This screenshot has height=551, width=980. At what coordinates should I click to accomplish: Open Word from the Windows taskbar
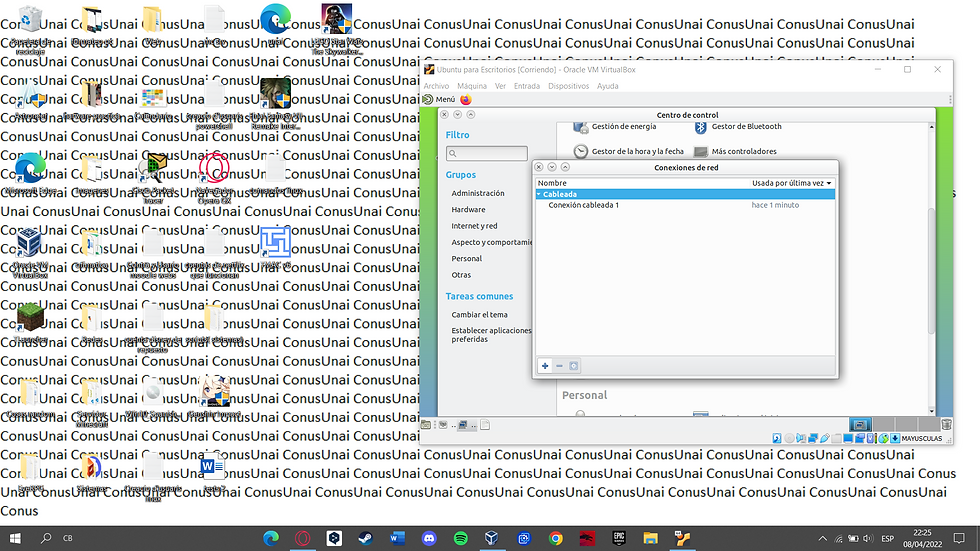[x=398, y=538]
